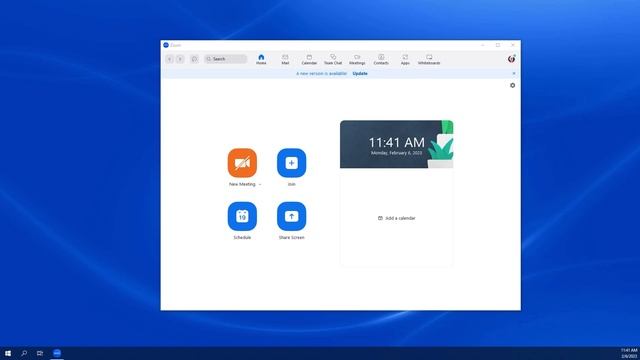Screen dimensions: 640x360
Task: Open the Contacts tab
Action: click(x=381, y=60)
